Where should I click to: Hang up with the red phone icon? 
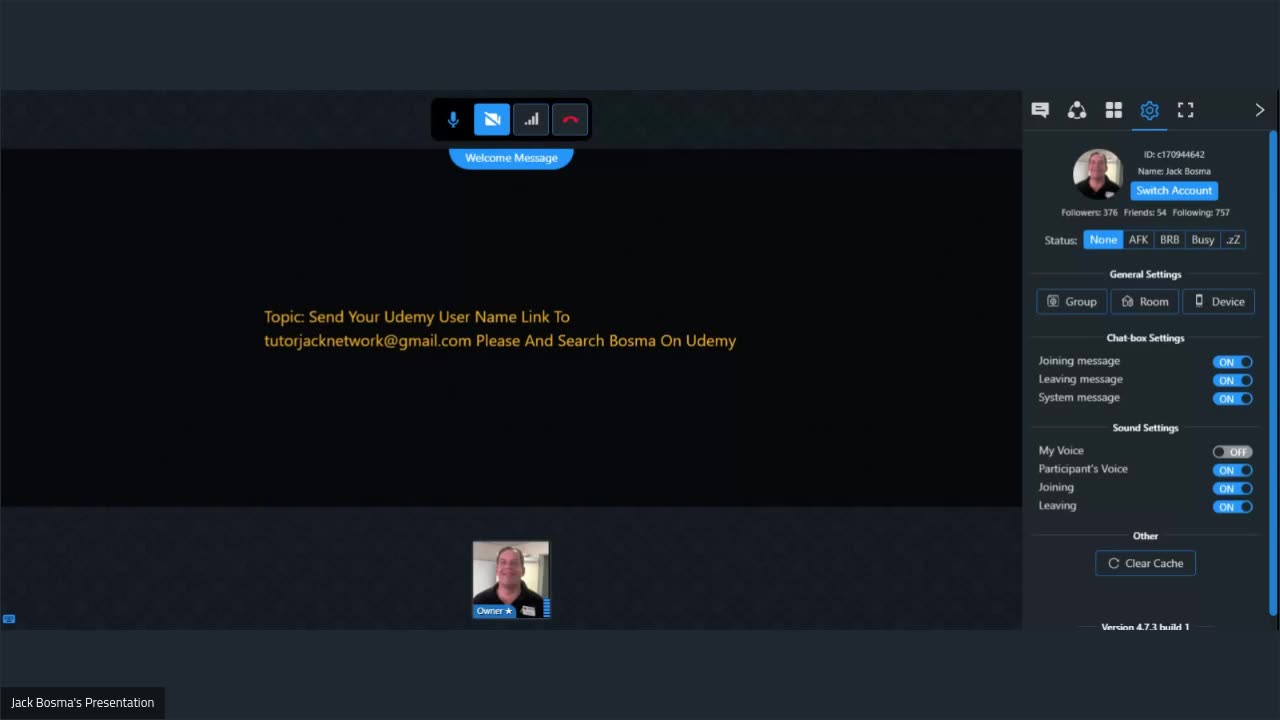570,120
